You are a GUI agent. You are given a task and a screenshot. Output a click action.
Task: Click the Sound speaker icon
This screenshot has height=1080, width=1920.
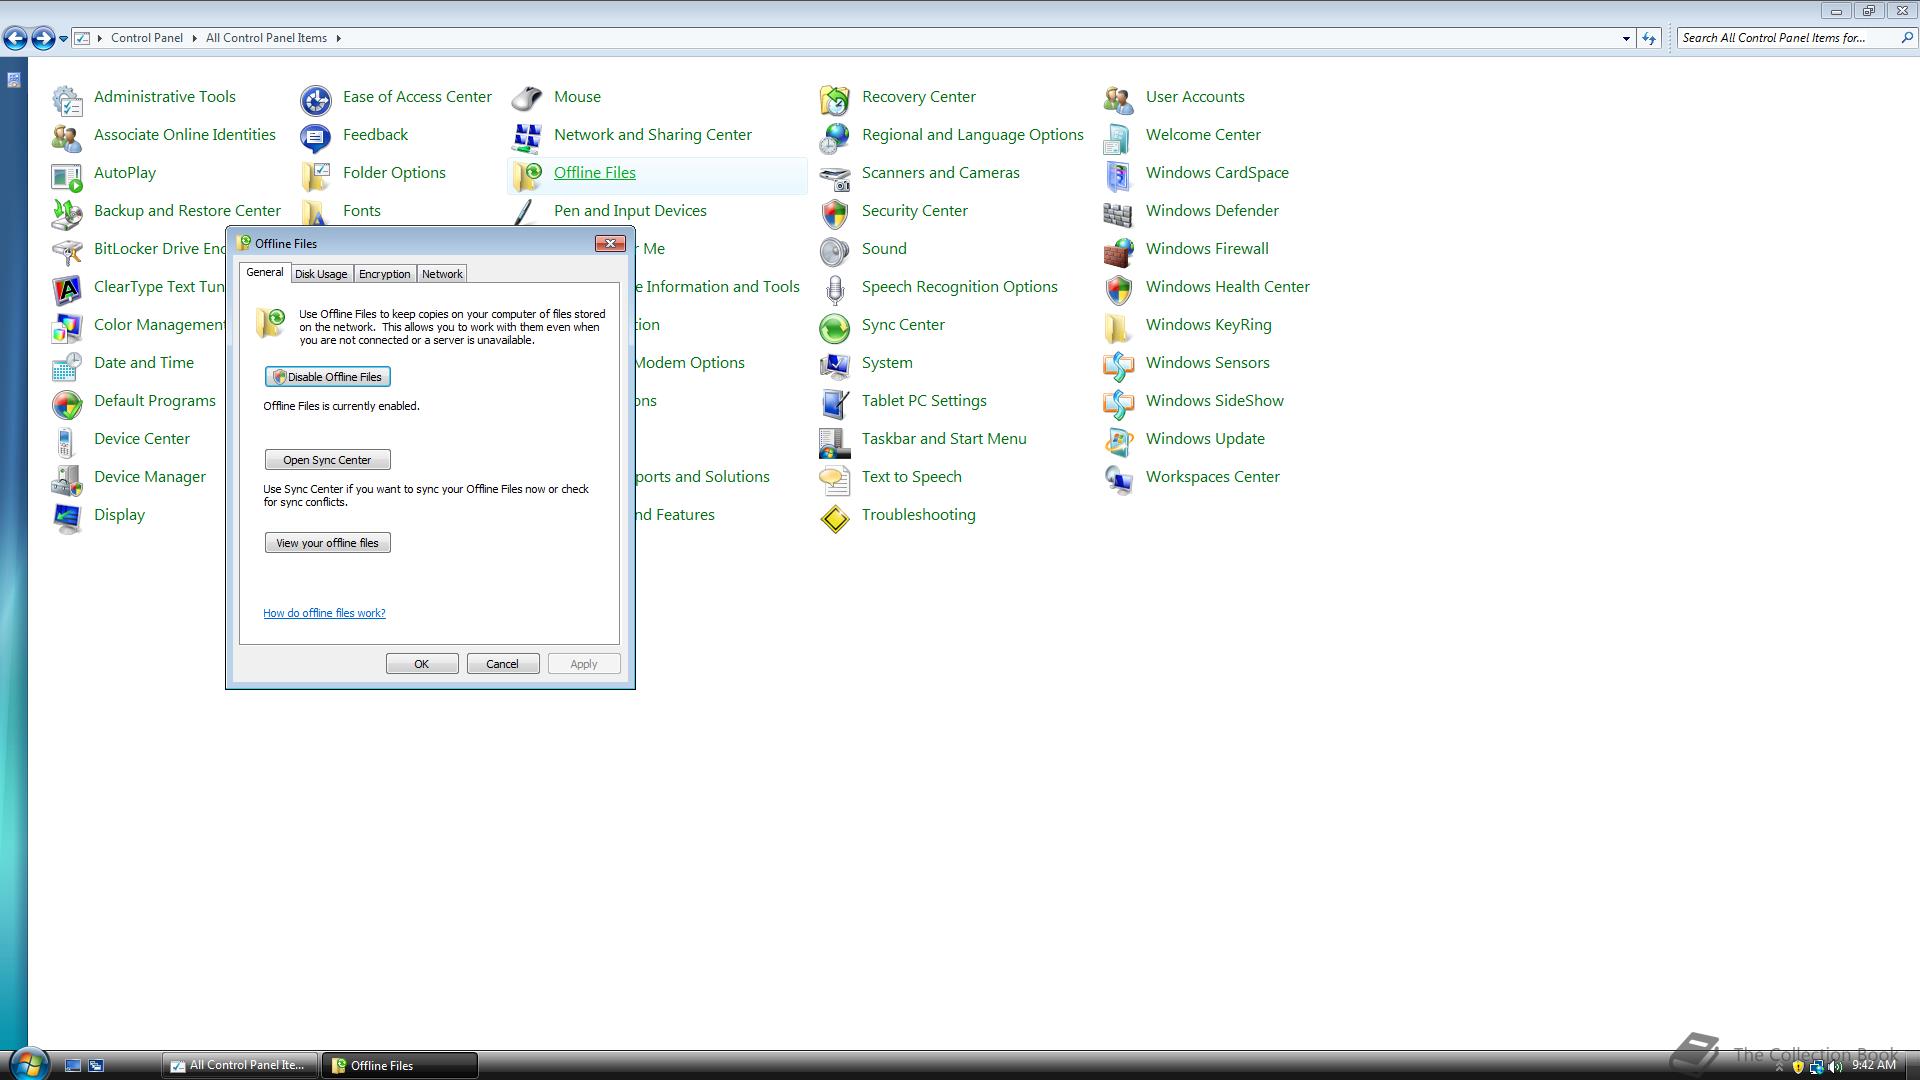tap(835, 251)
